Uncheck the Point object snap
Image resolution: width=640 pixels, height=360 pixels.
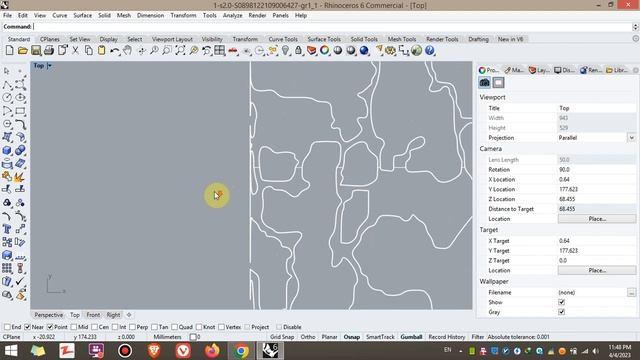[50, 327]
